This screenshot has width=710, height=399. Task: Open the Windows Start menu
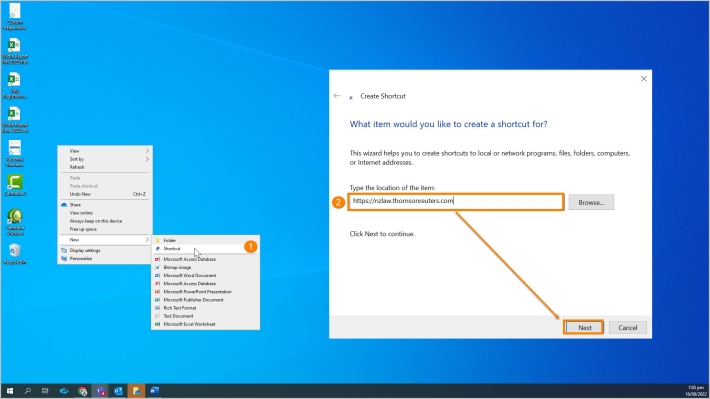point(10,391)
